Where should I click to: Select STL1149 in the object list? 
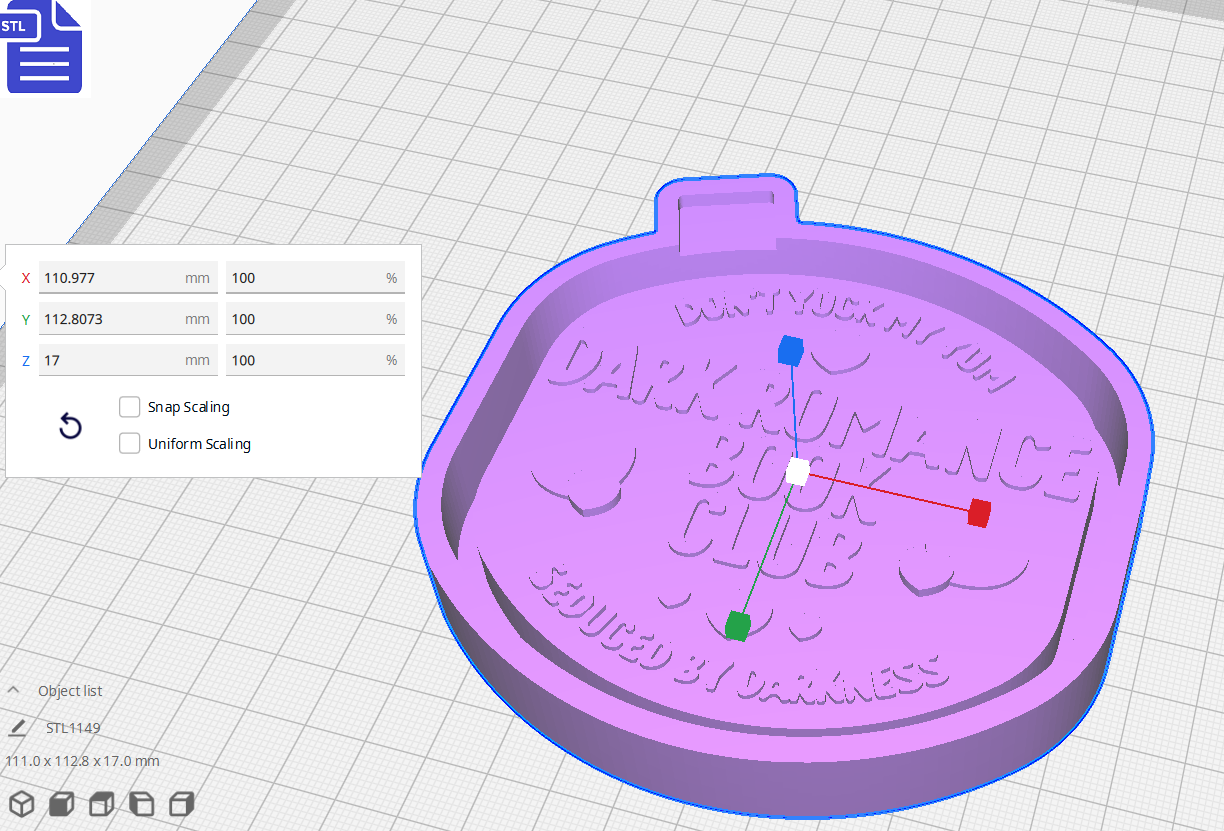click(72, 727)
